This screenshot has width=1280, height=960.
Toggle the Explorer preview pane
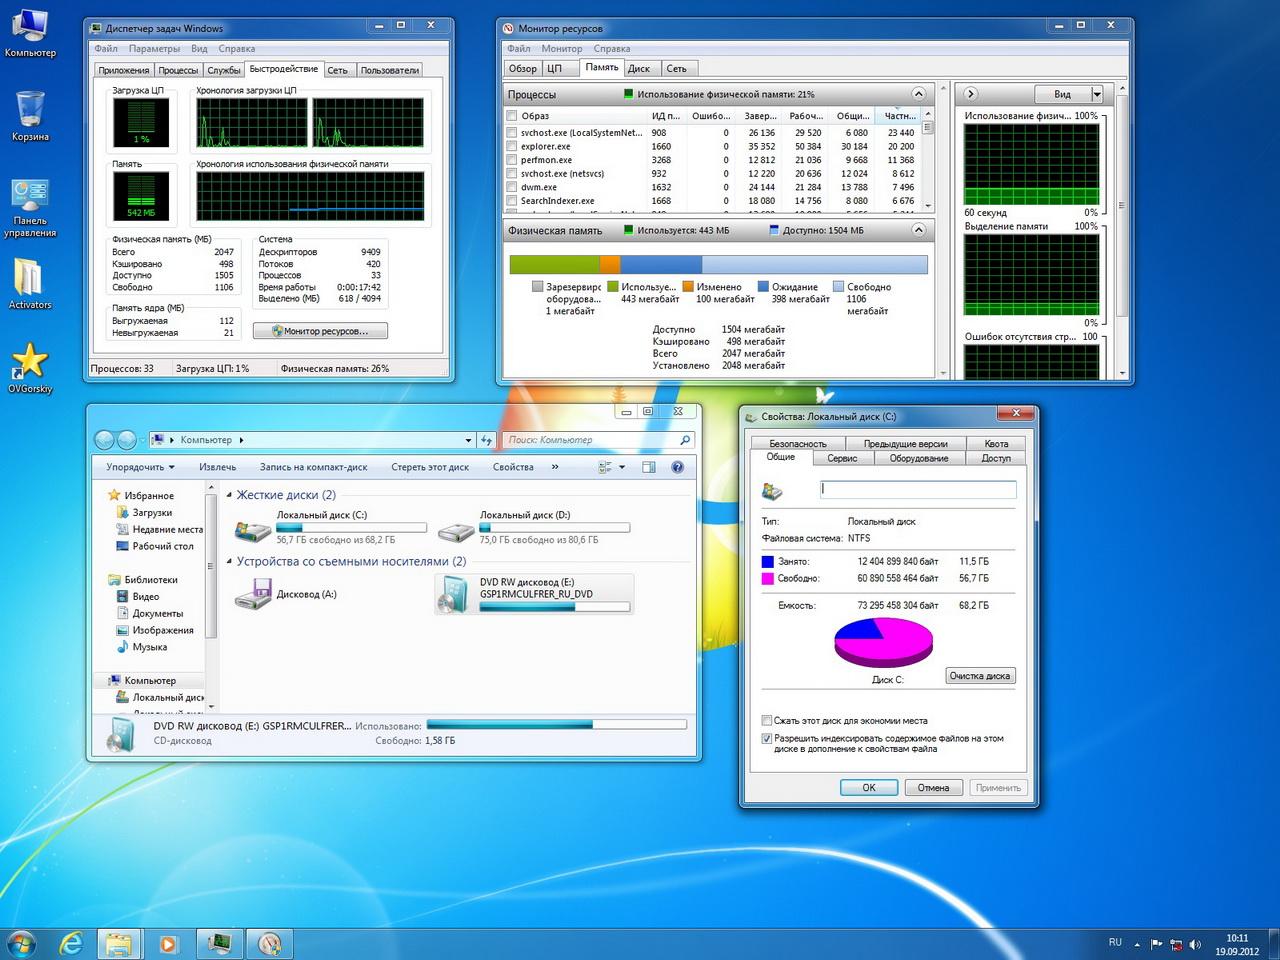(649, 467)
